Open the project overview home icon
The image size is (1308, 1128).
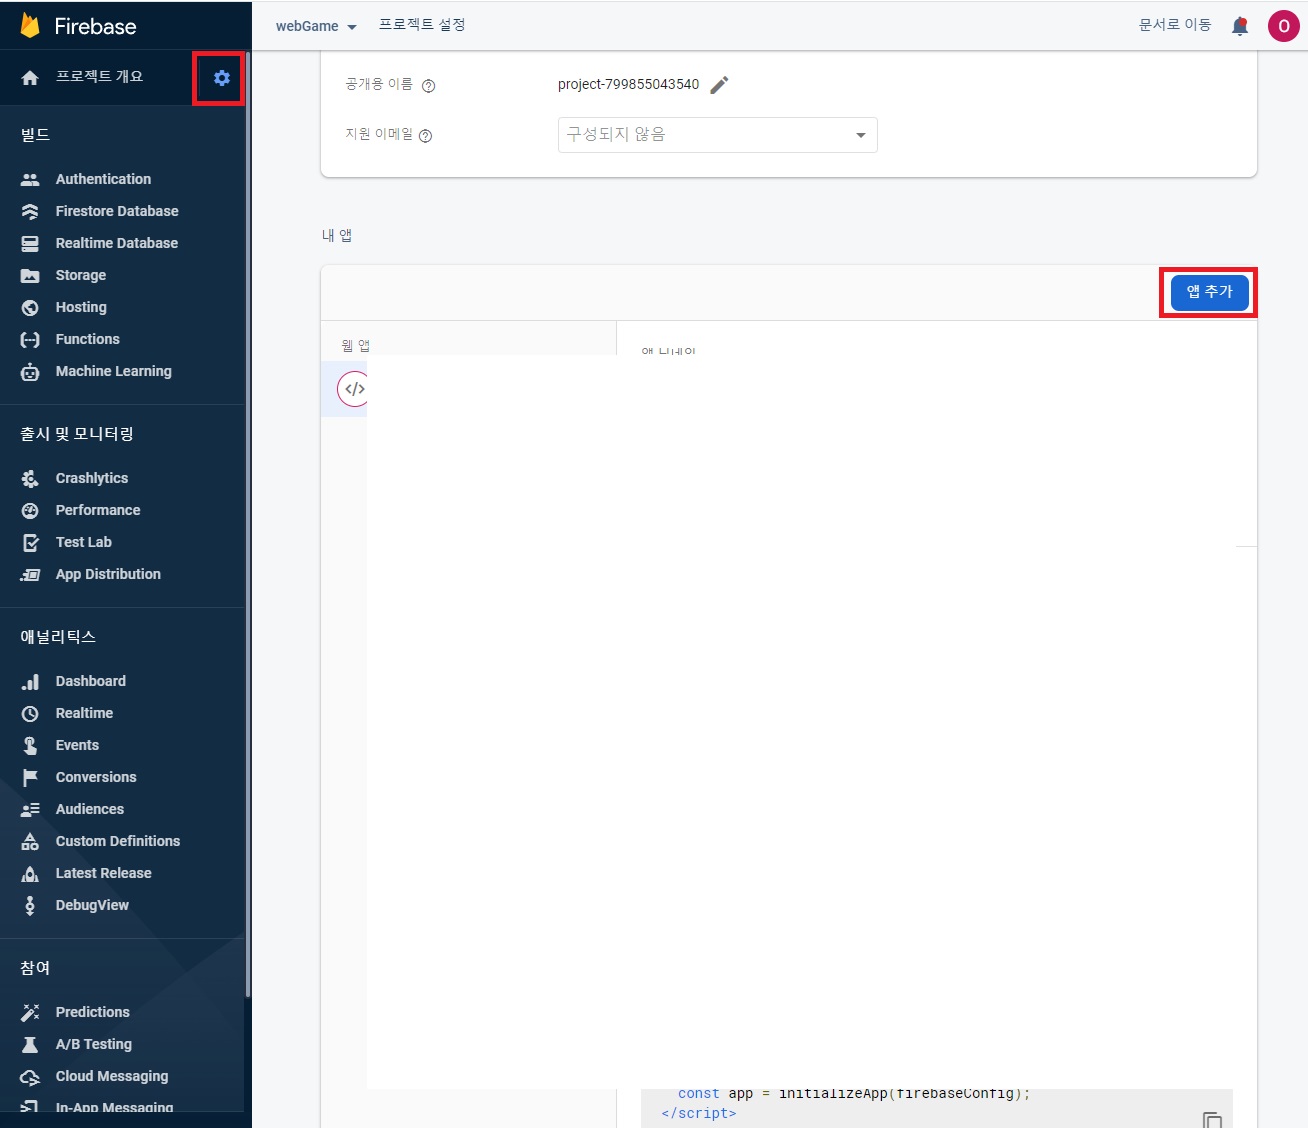[30, 78]
